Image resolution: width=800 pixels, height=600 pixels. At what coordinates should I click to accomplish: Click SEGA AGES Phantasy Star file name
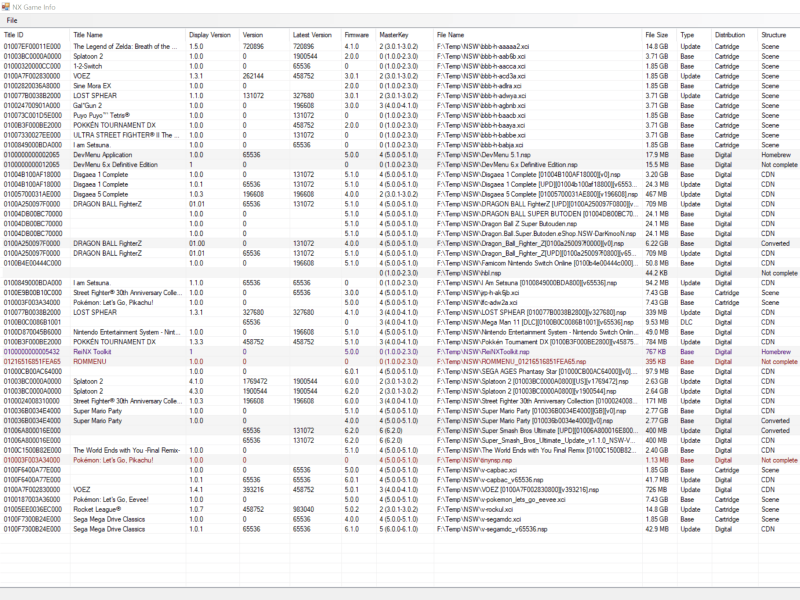click(537, 371)
